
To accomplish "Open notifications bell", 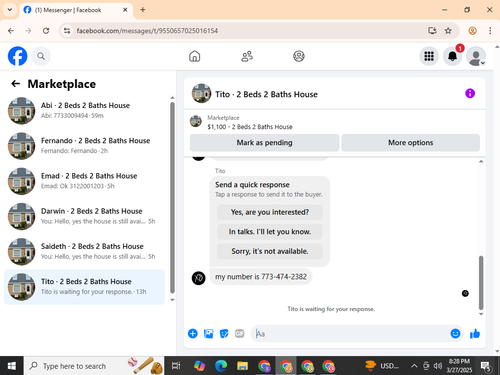I will (452, 56).
